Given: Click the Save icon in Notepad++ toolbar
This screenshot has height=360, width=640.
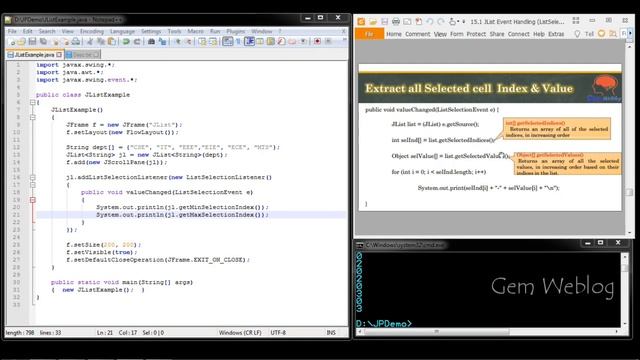Looking at the screenshot, I should (x=32, y=41).
